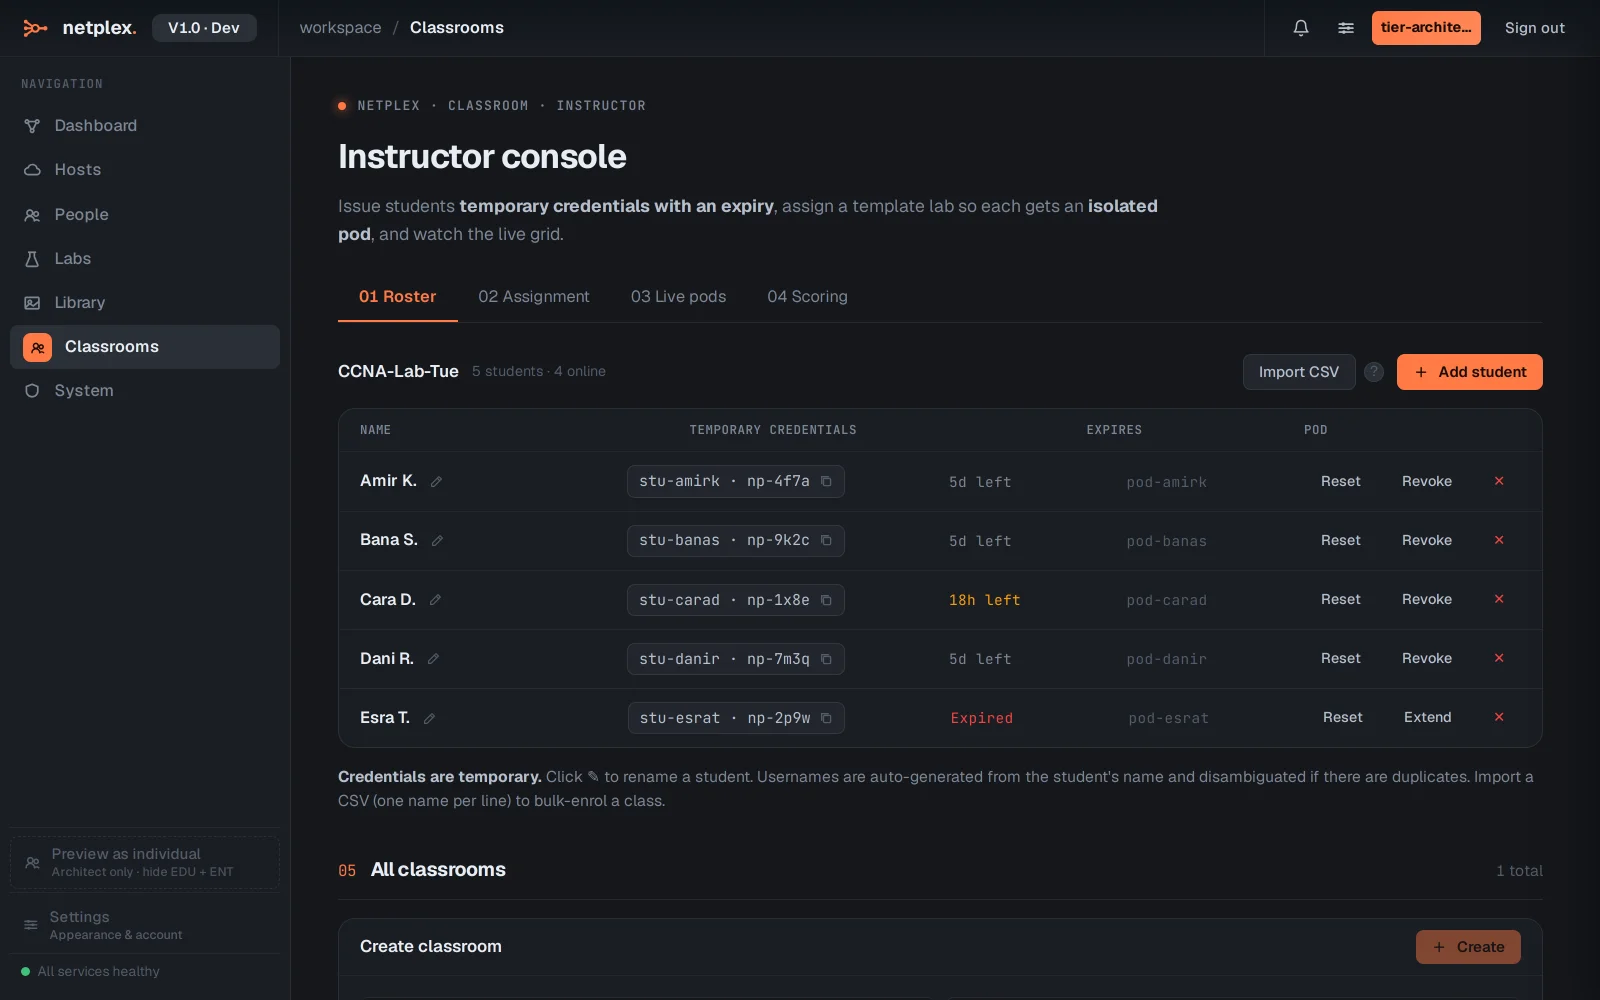Click Create in Create classroom
Screen dimensions: 1600x1000
1468,947
